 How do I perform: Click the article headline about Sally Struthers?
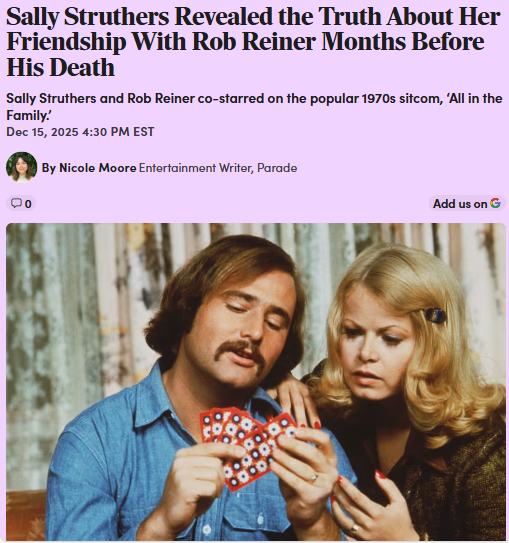(253, 42)
